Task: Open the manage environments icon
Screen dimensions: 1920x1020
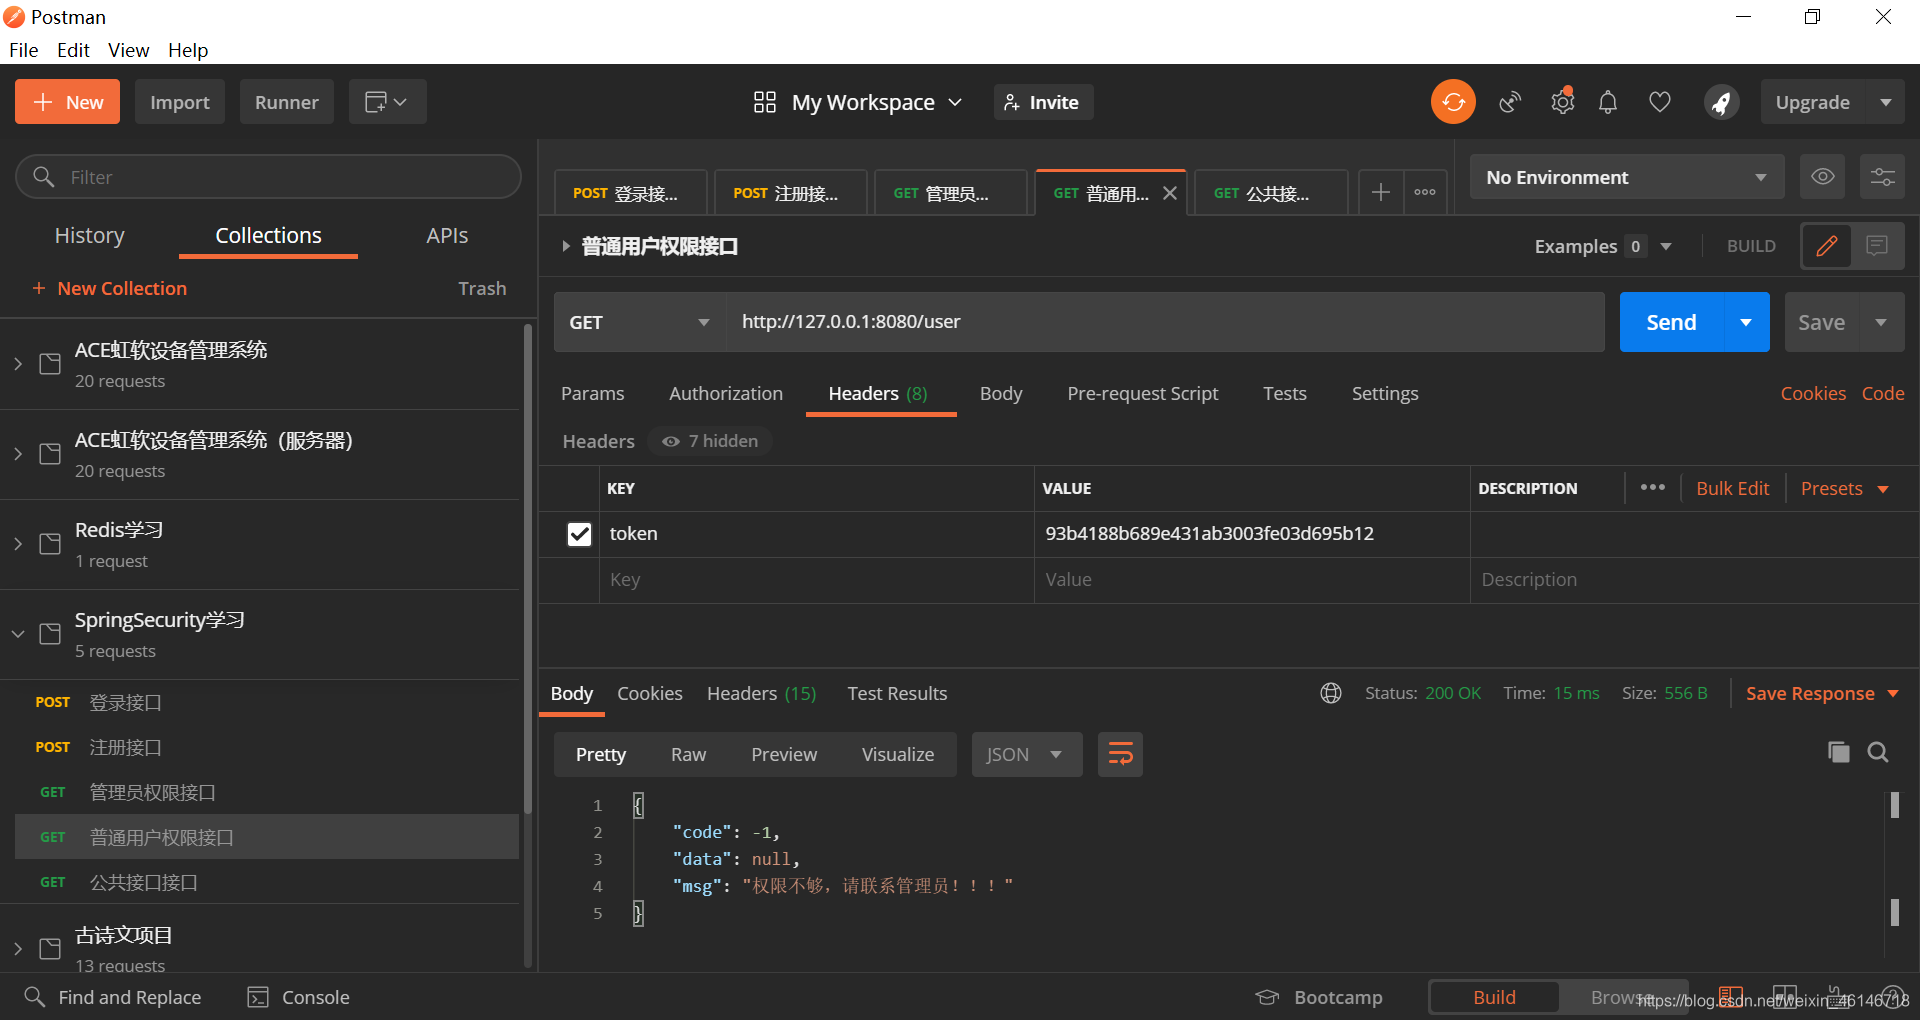Action: pyautogui.click(x=1882, y=177)
